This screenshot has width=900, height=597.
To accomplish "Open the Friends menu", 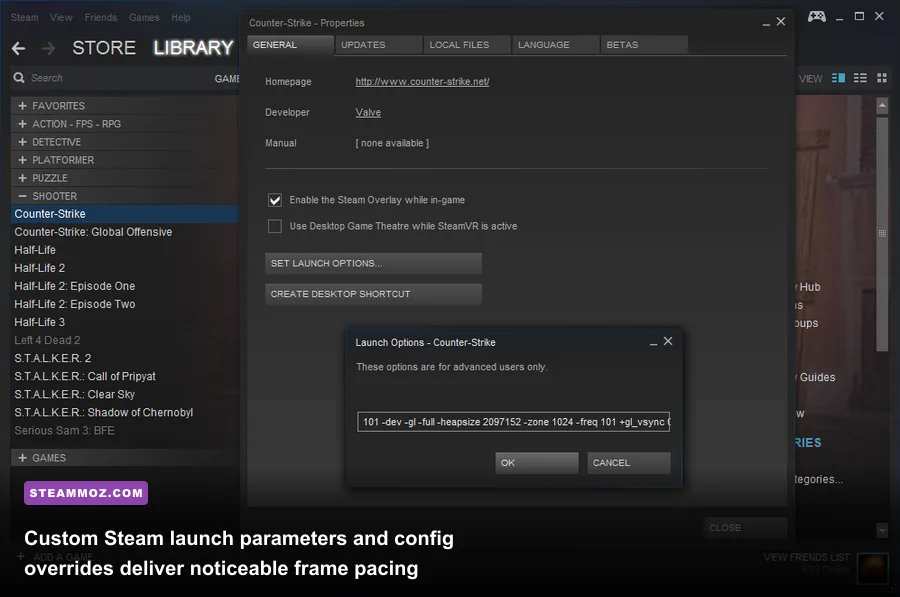I will point(100,17).
